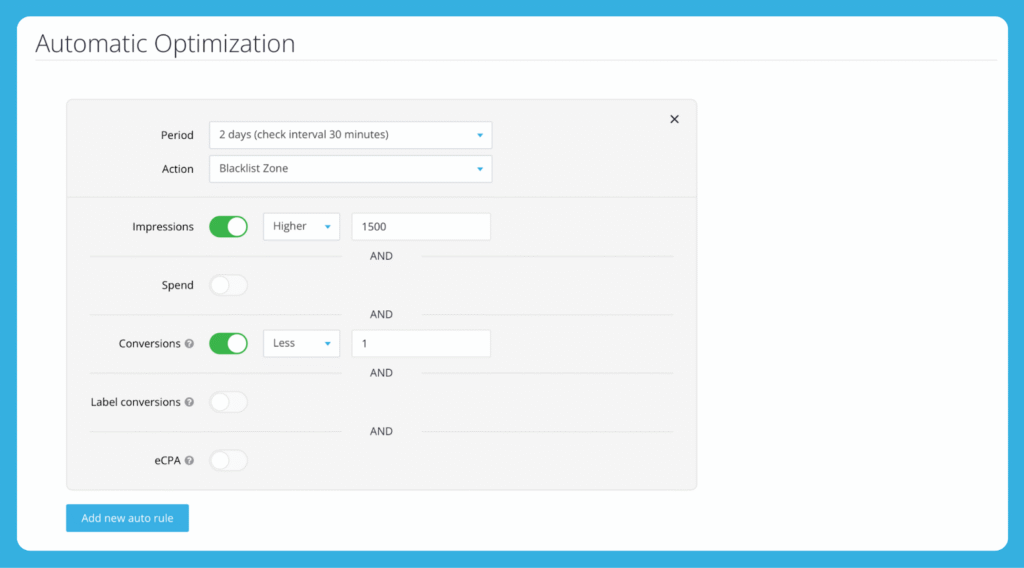Open the Less comparison dropdown for Conversions
The image size is (1024, 568).
pos(301,344)
